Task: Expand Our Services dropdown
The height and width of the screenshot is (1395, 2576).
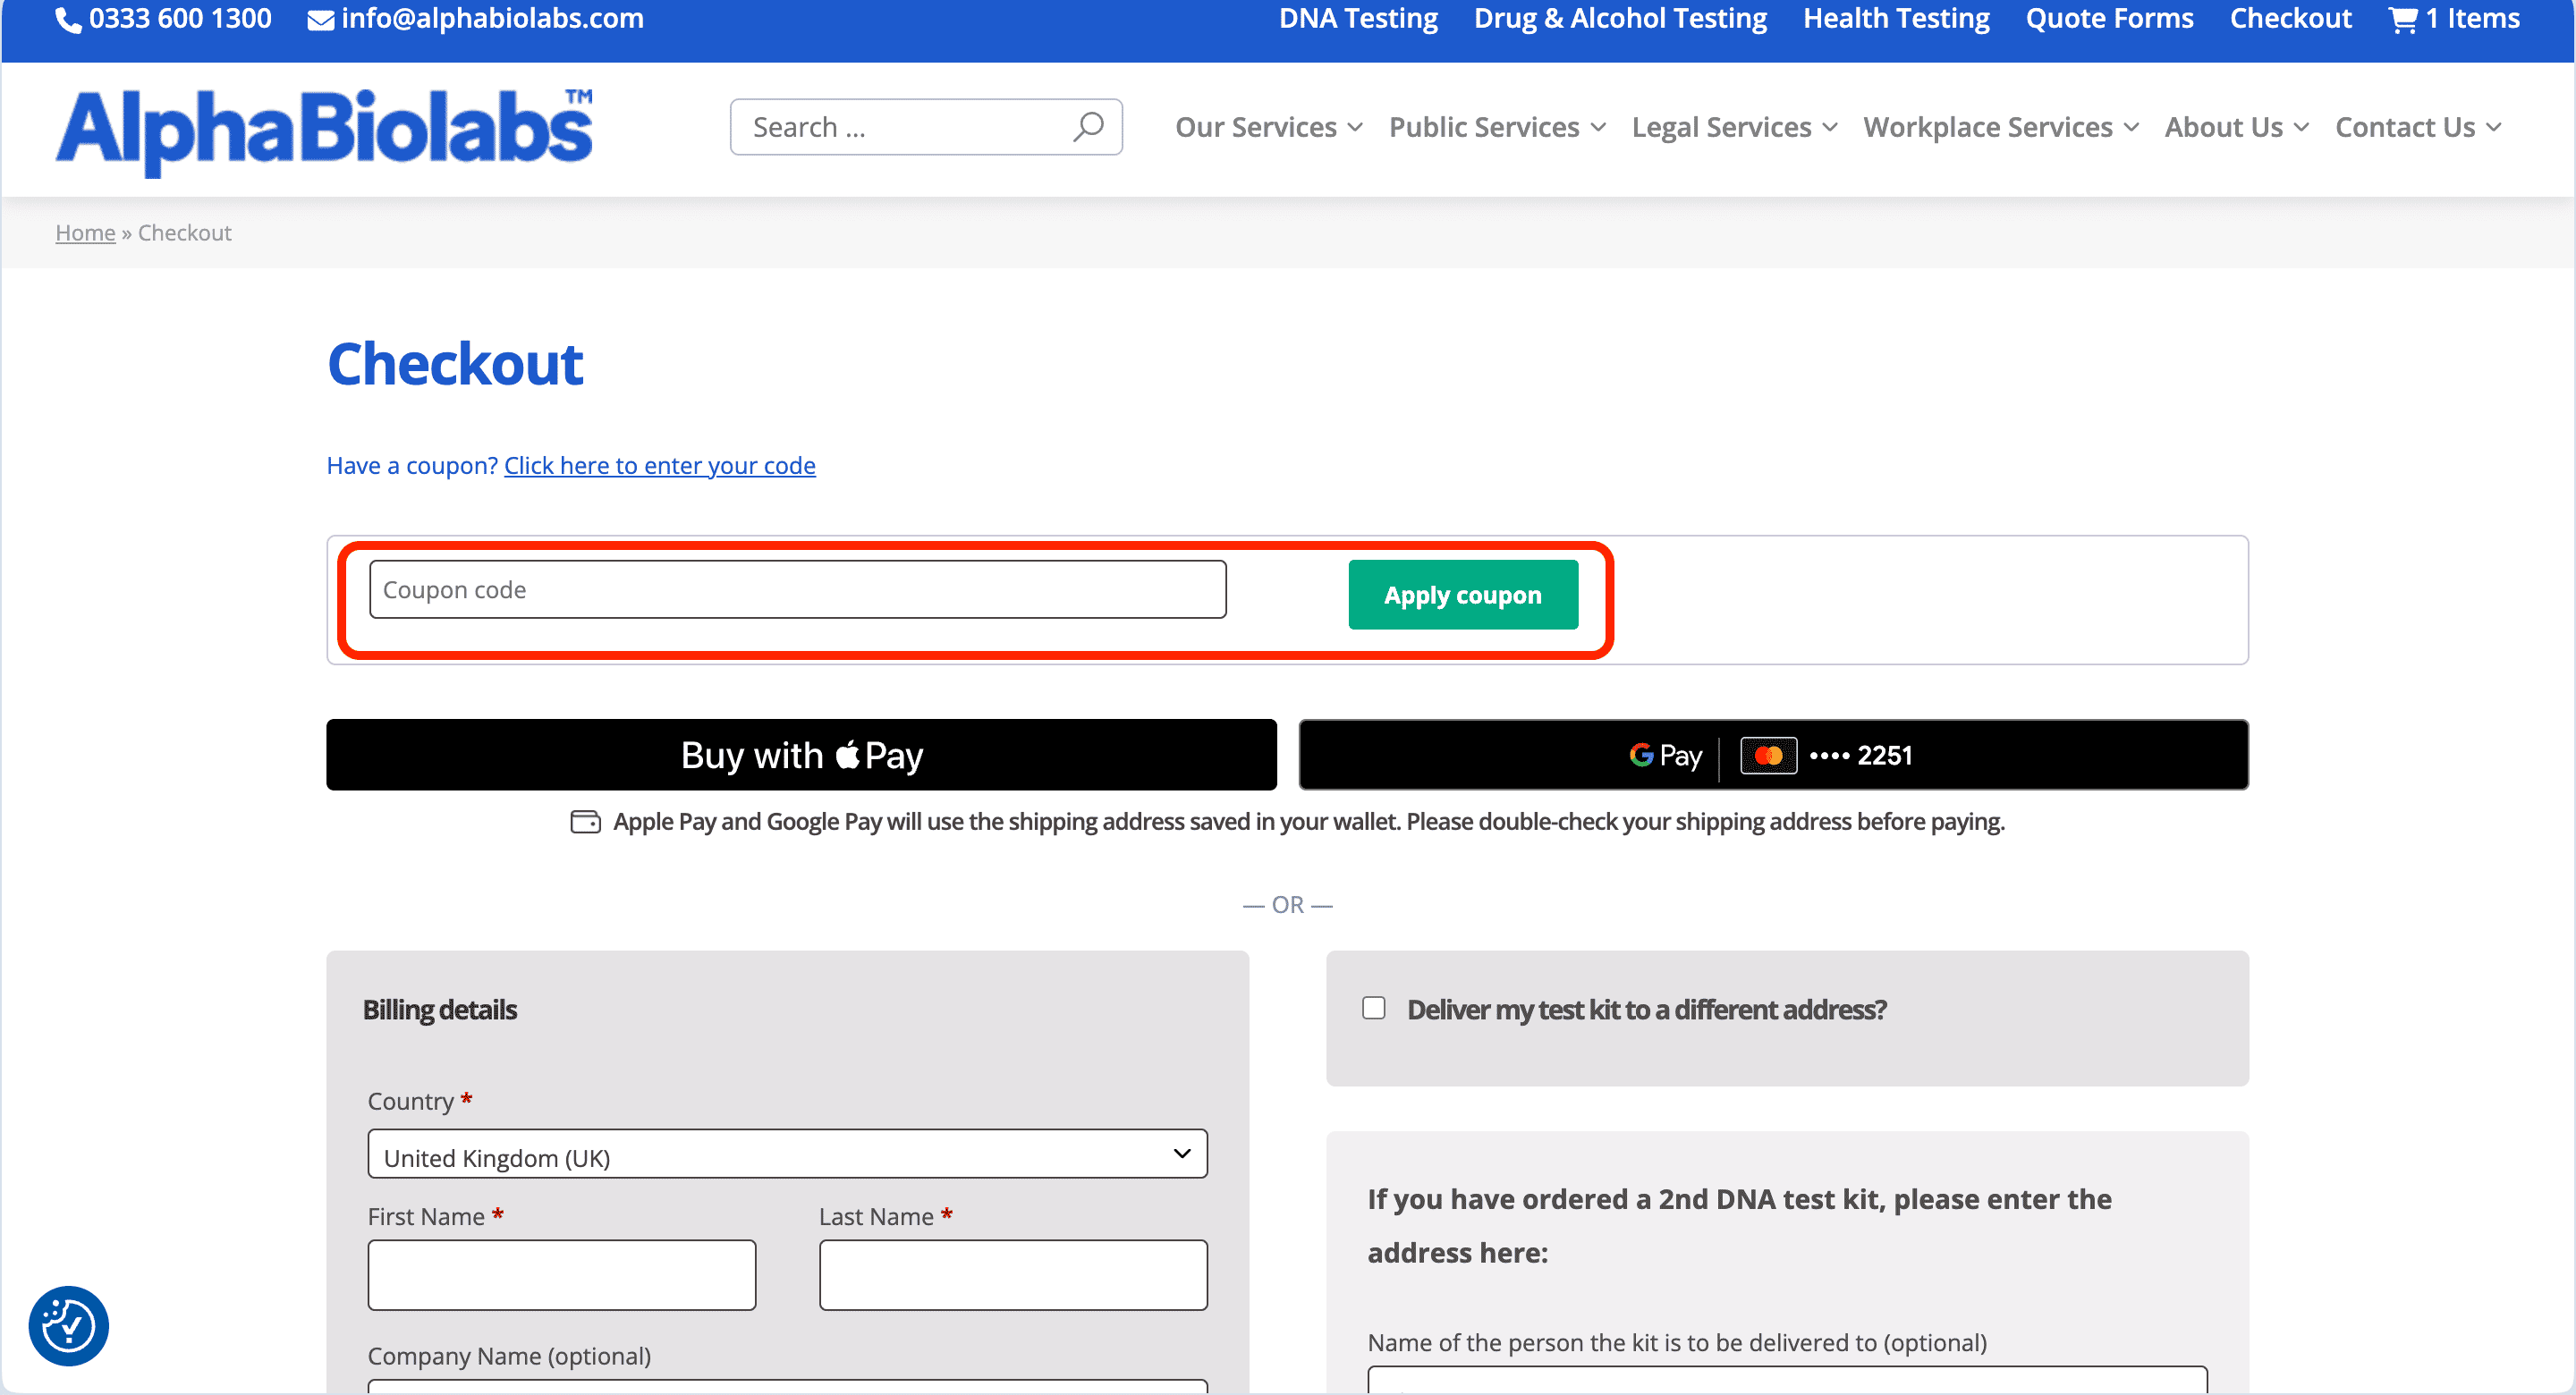Action: pyautogui.click(x=1268, y=127)
